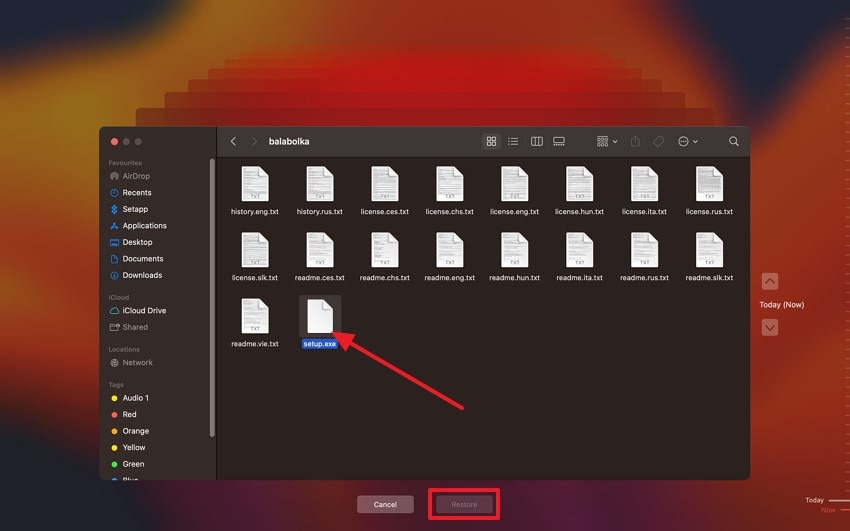
Task: Select the license.slk.txt file
Action: 255,257
